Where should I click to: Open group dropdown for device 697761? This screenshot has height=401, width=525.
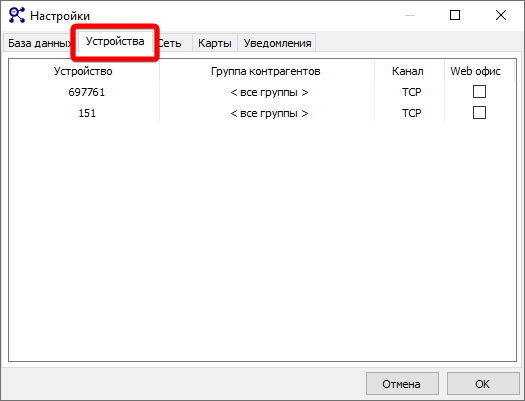pos(269,92)
